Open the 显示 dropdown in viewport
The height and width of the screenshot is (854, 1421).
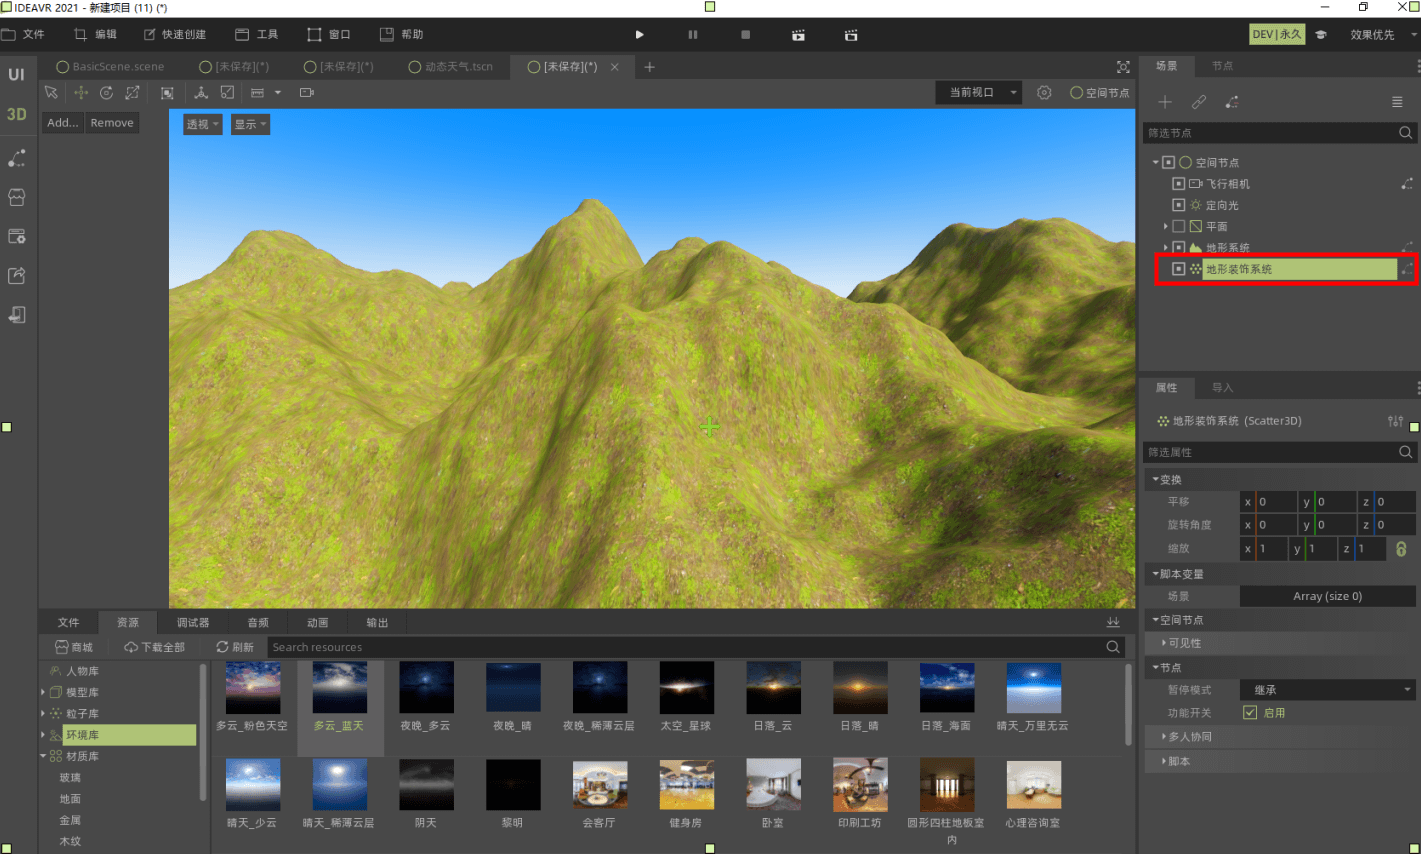tap(251, 124)
